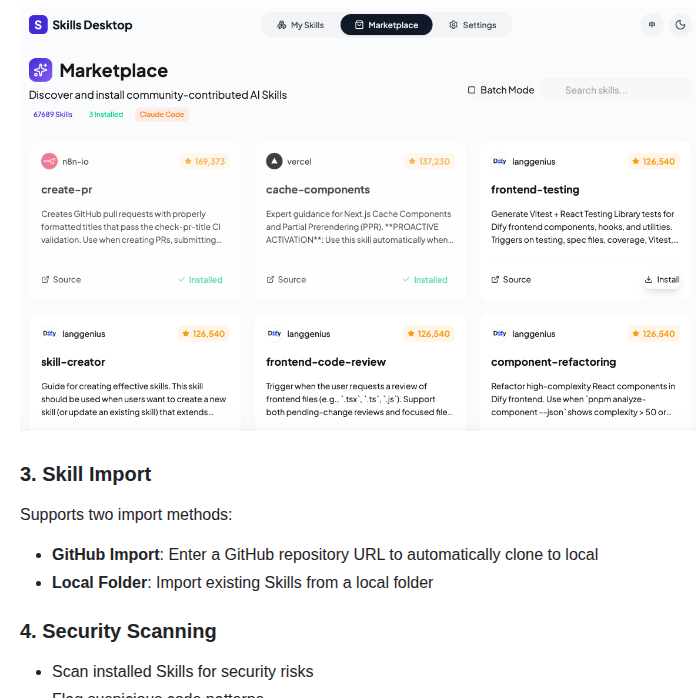
Task: Click the n8n-io publisher avatar icon
Action: [x=49, y=161]
